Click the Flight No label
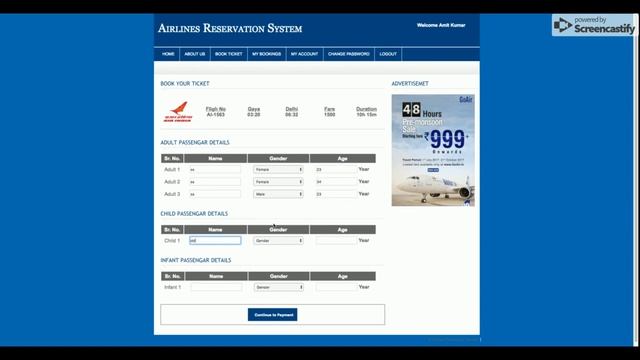The width and height of the screenshot is (640, 360). pos(216,109)
